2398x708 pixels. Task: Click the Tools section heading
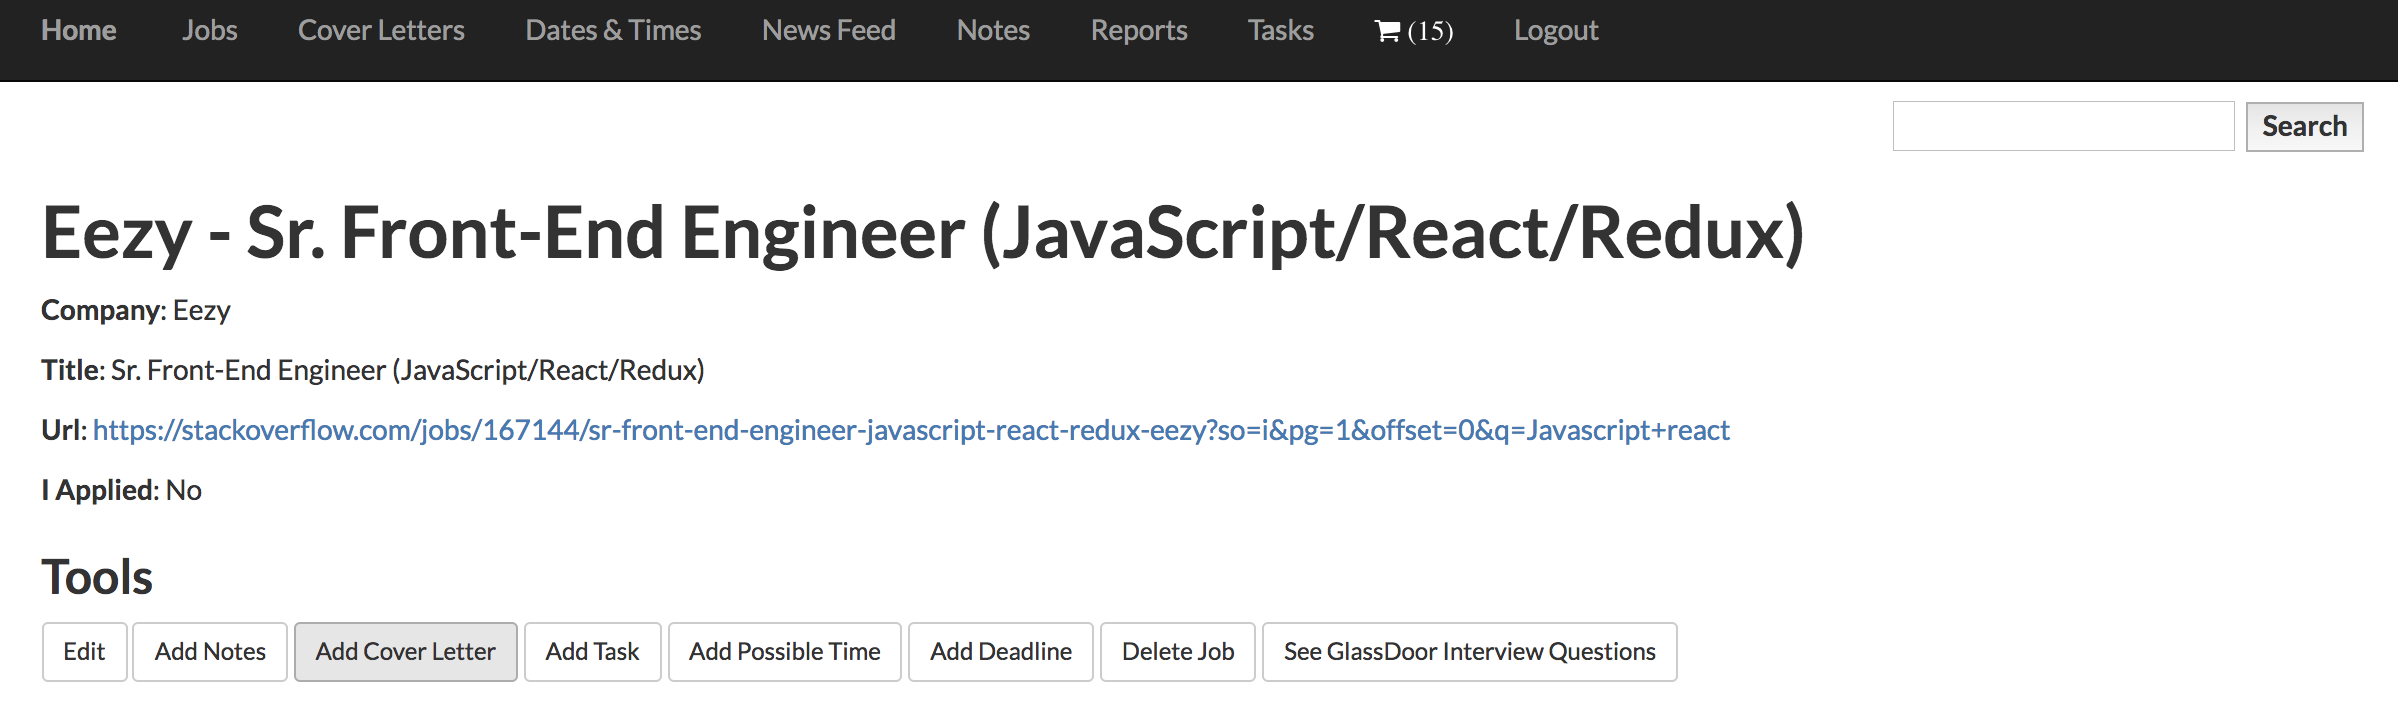[x=97, y=577]
